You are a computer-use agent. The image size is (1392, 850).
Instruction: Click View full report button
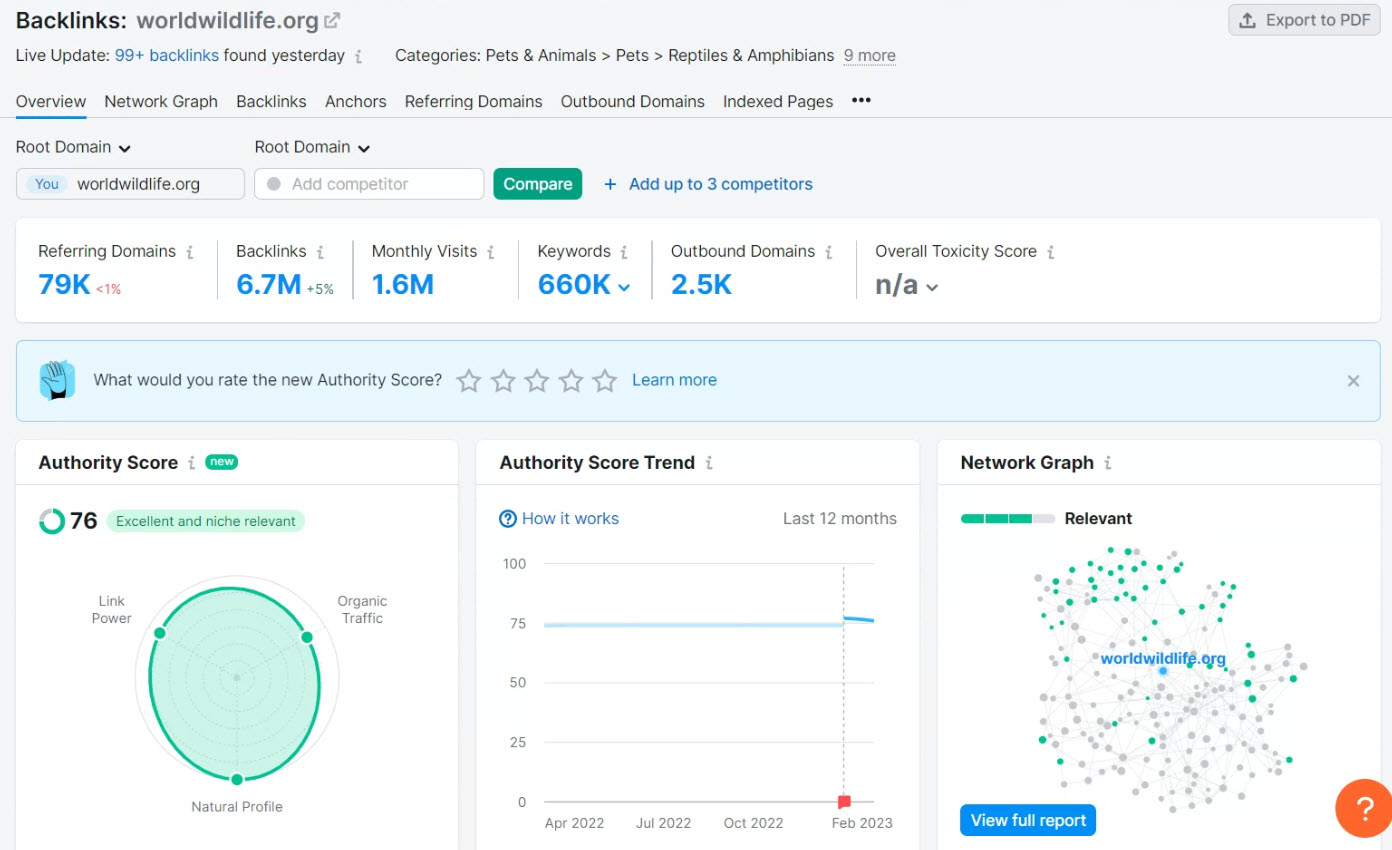(1028, 820)
